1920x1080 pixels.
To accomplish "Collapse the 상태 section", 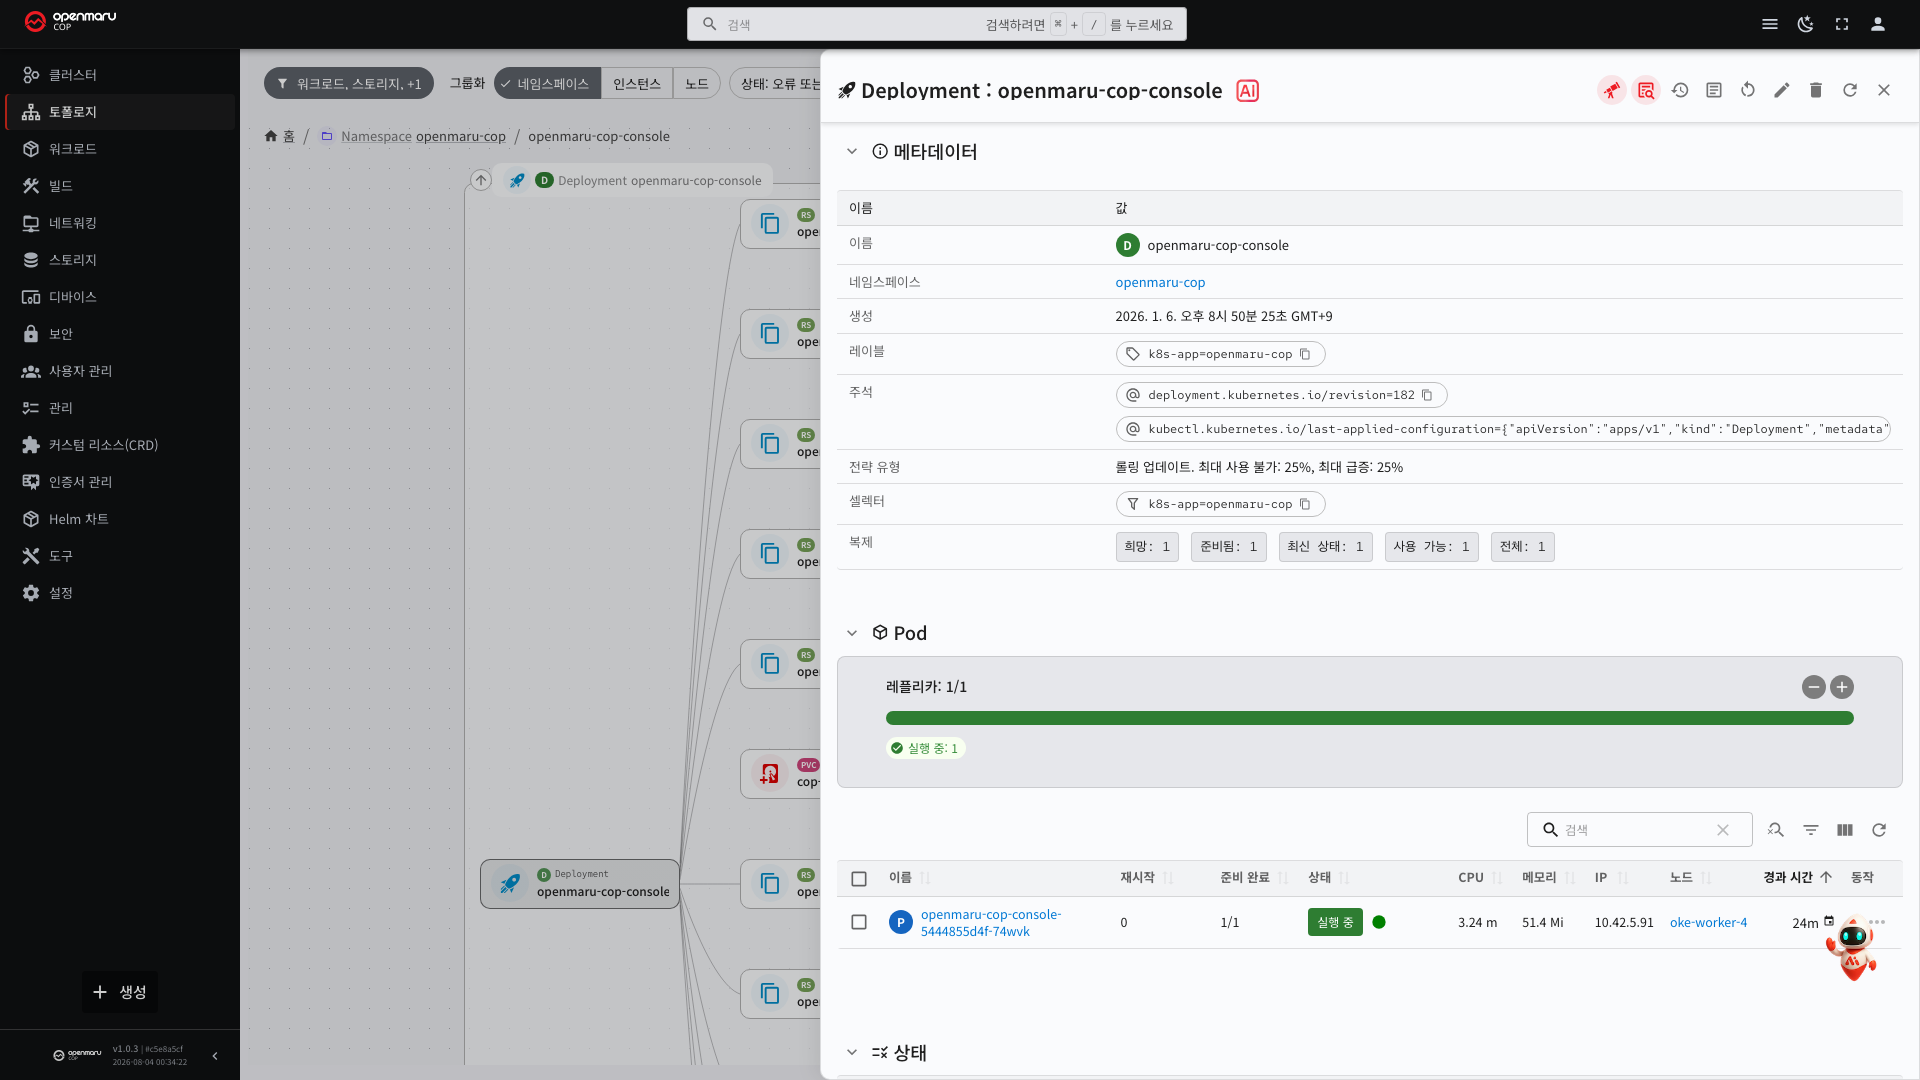I will [x=852, y=1052].
